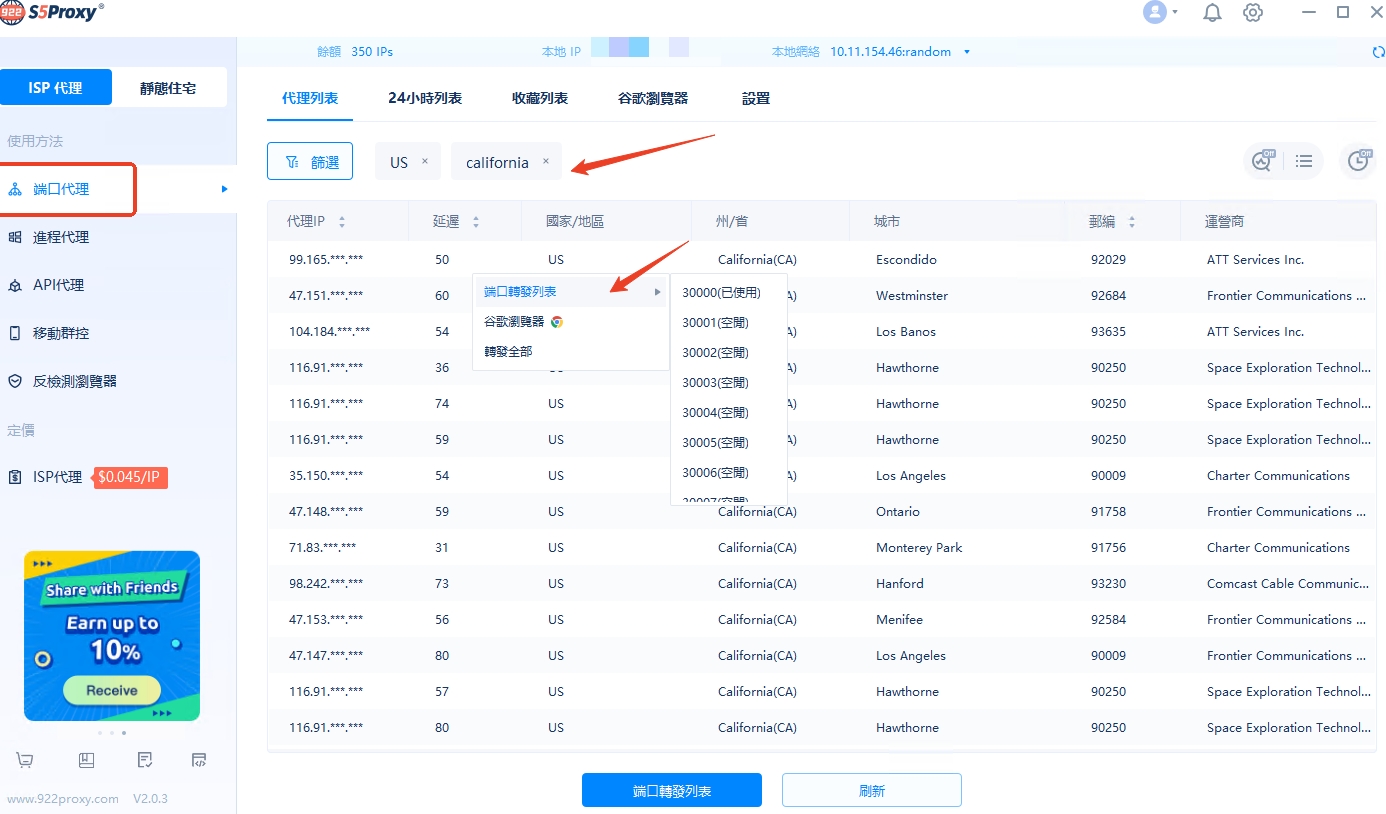Open the shopping cart icon
The image size is (1386, 814).
[x=25, y=761]
